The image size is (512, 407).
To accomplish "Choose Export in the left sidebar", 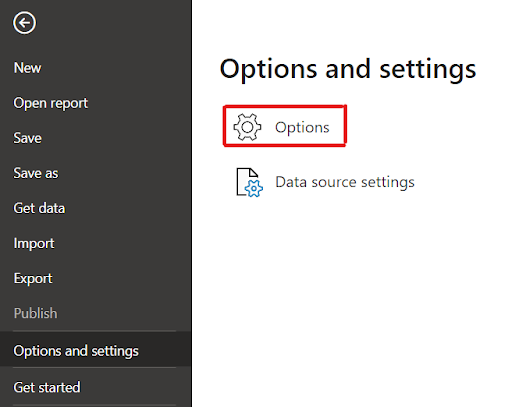I will (x=33, y=279).
